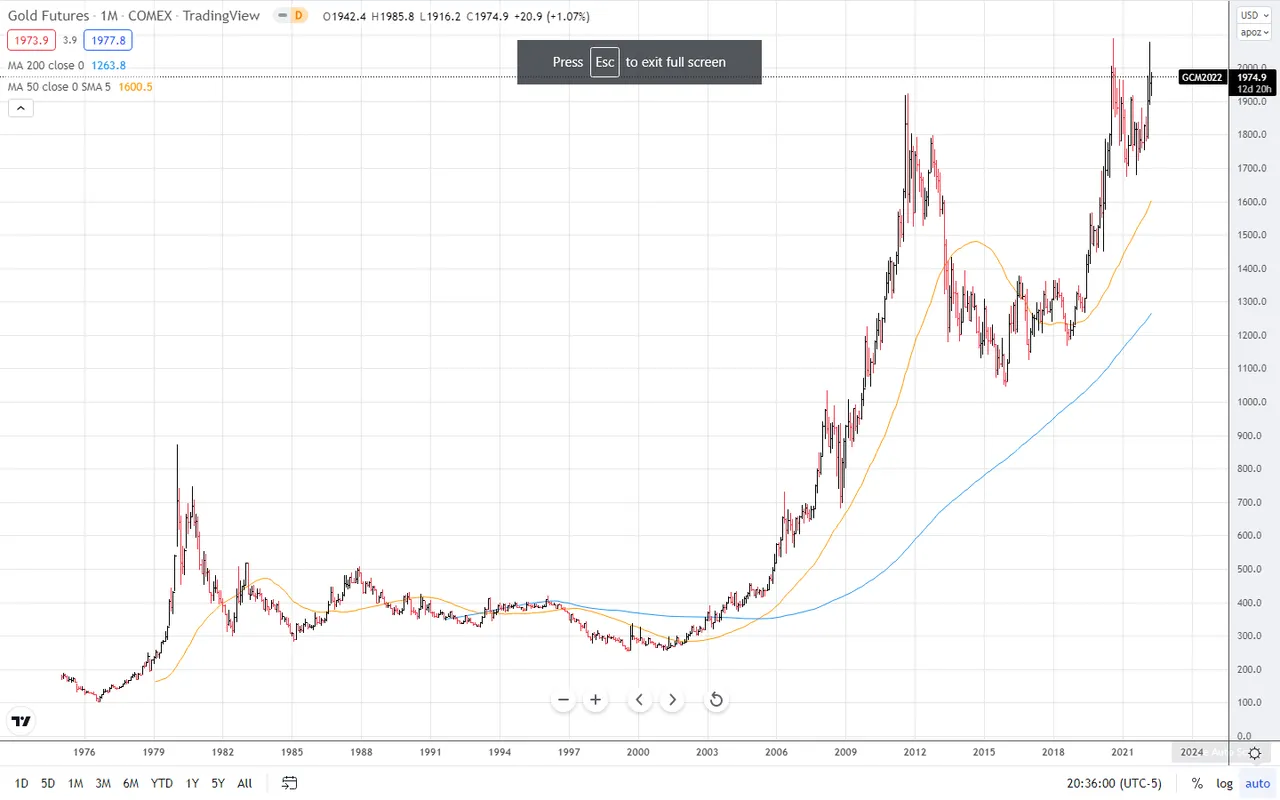Select the 3M time range

tap(103, 783)
